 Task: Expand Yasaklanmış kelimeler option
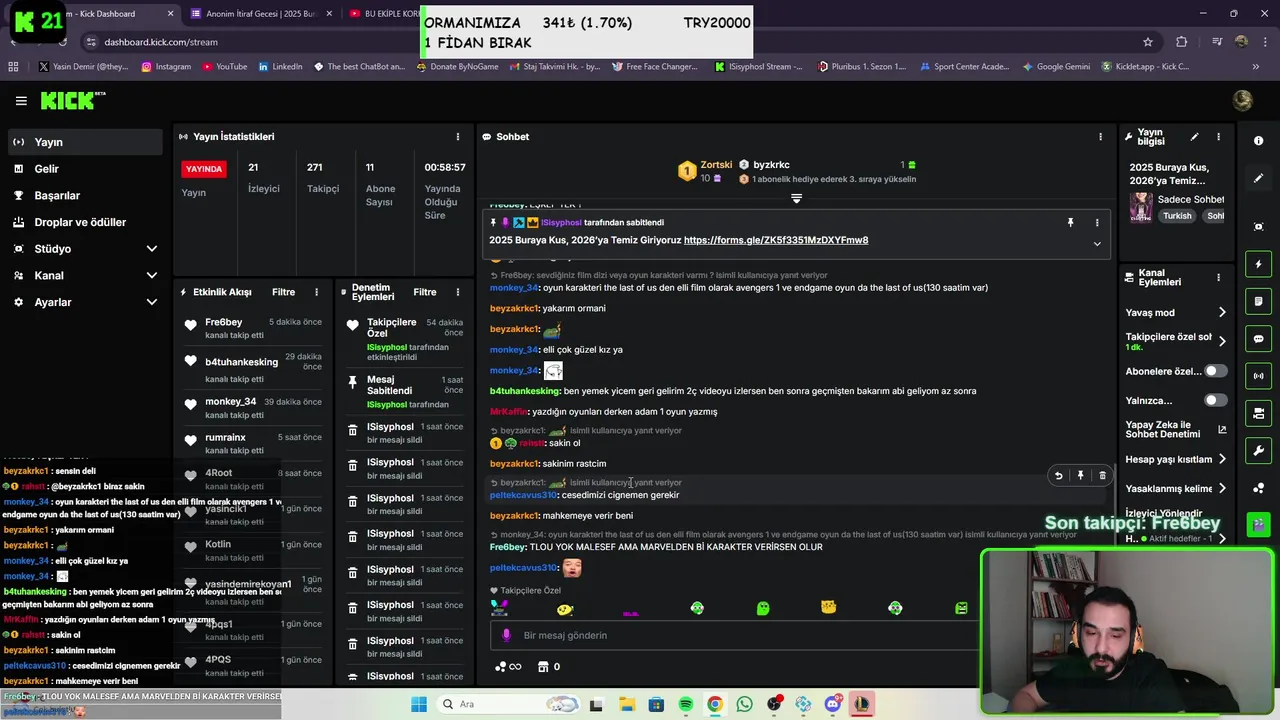1176,489
